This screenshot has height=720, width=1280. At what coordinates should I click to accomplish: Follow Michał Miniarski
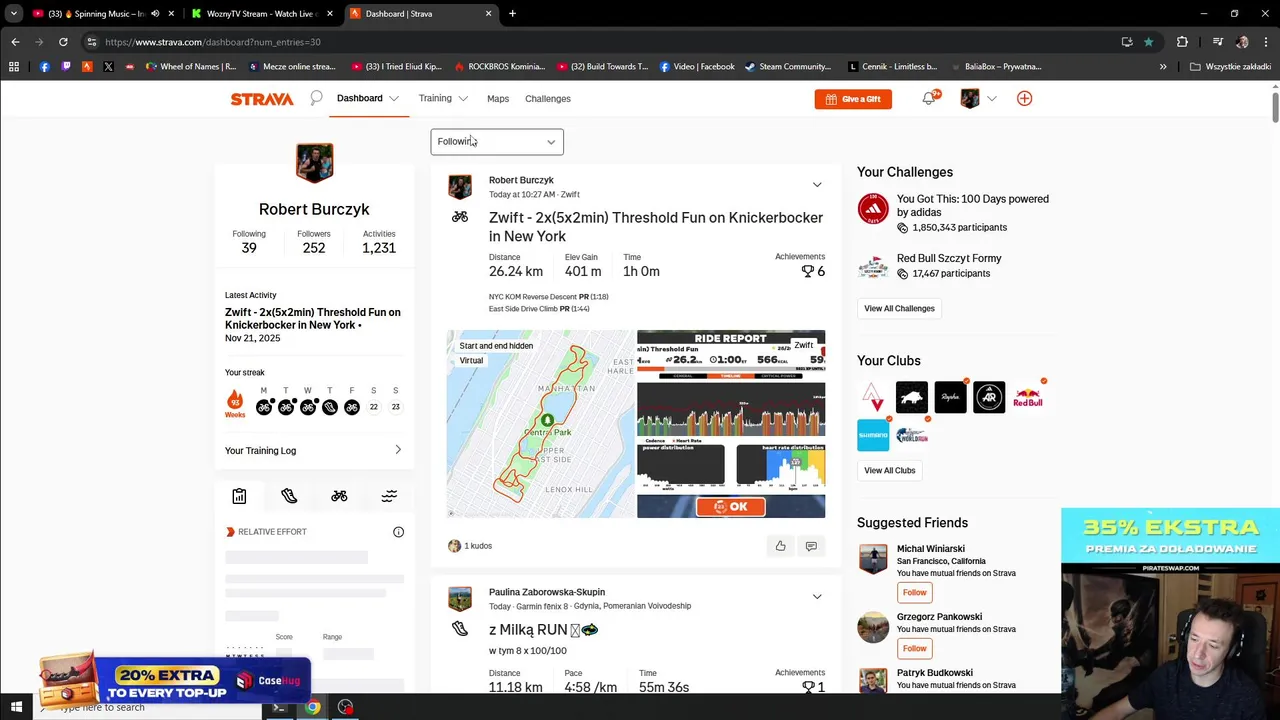click(914, 592)
